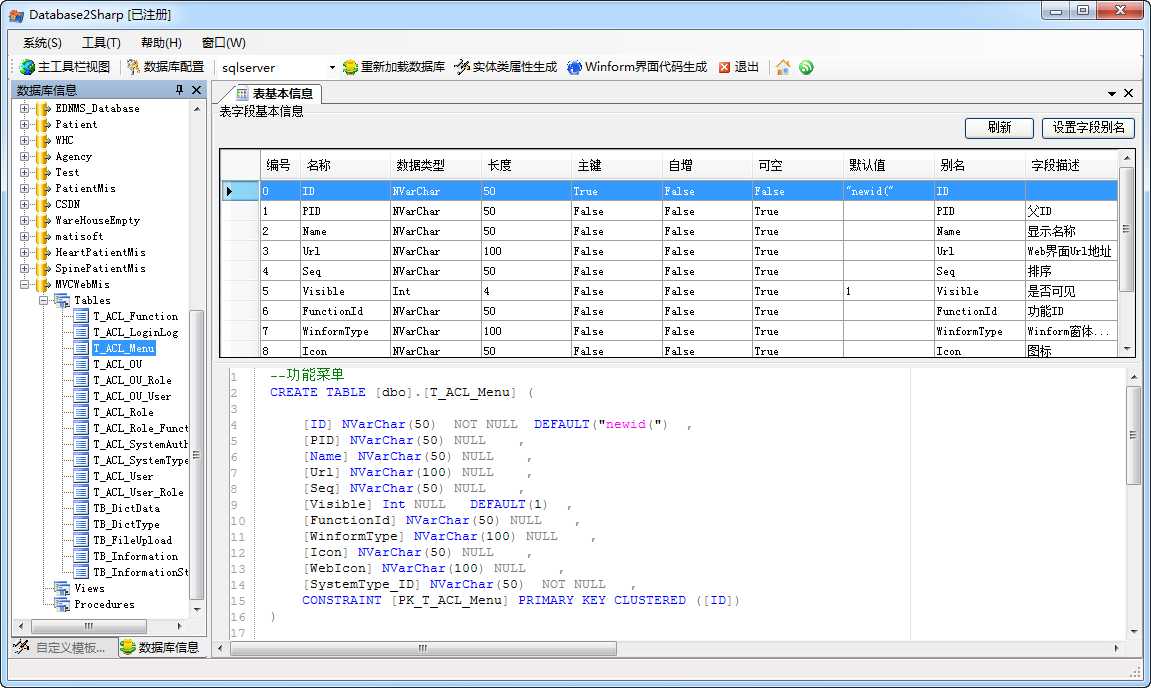Select the T_ACL_OU_Role table
Viewport: 1151px width, 688px height.
(x=132, y=380)
